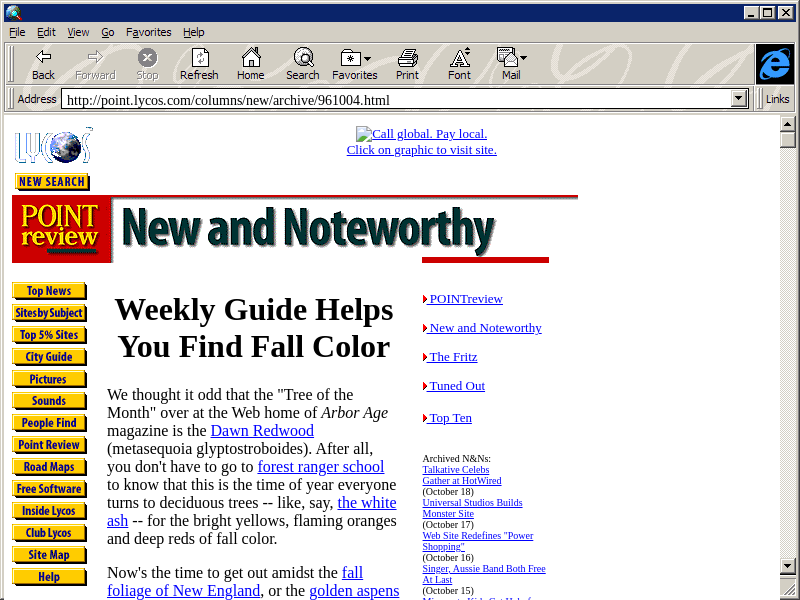Expand the Address bar dropdown arrow
Image resolution: width=800 pixels, height=600 pixels.
coord(739,99)
